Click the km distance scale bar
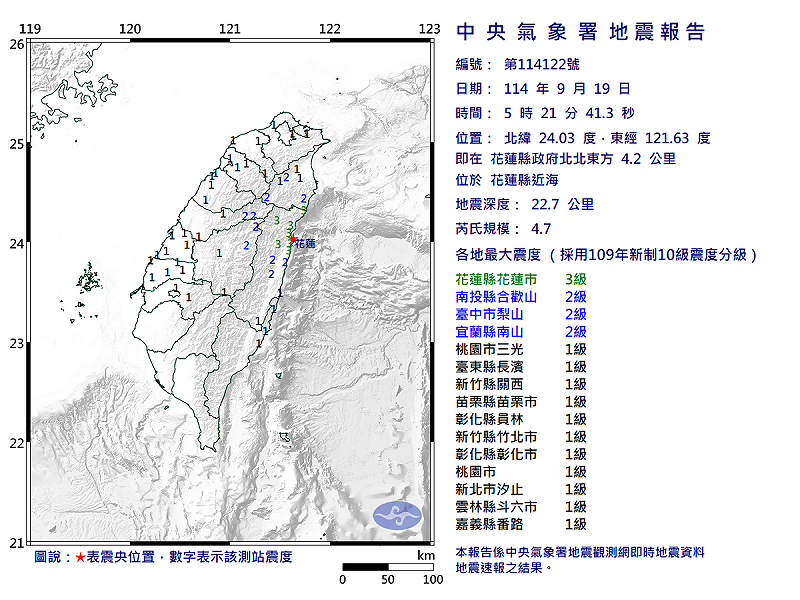 (387, 567)
